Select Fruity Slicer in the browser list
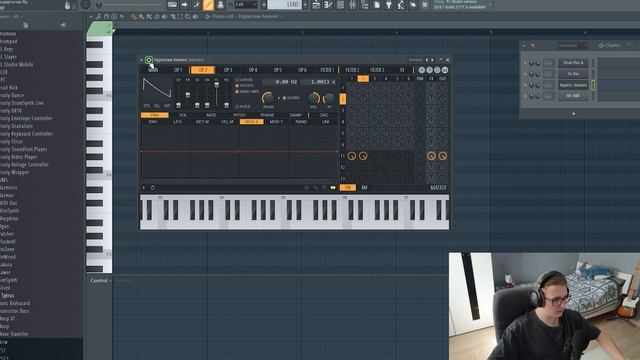The image size is (640, 360). click(x=11, y=141)
